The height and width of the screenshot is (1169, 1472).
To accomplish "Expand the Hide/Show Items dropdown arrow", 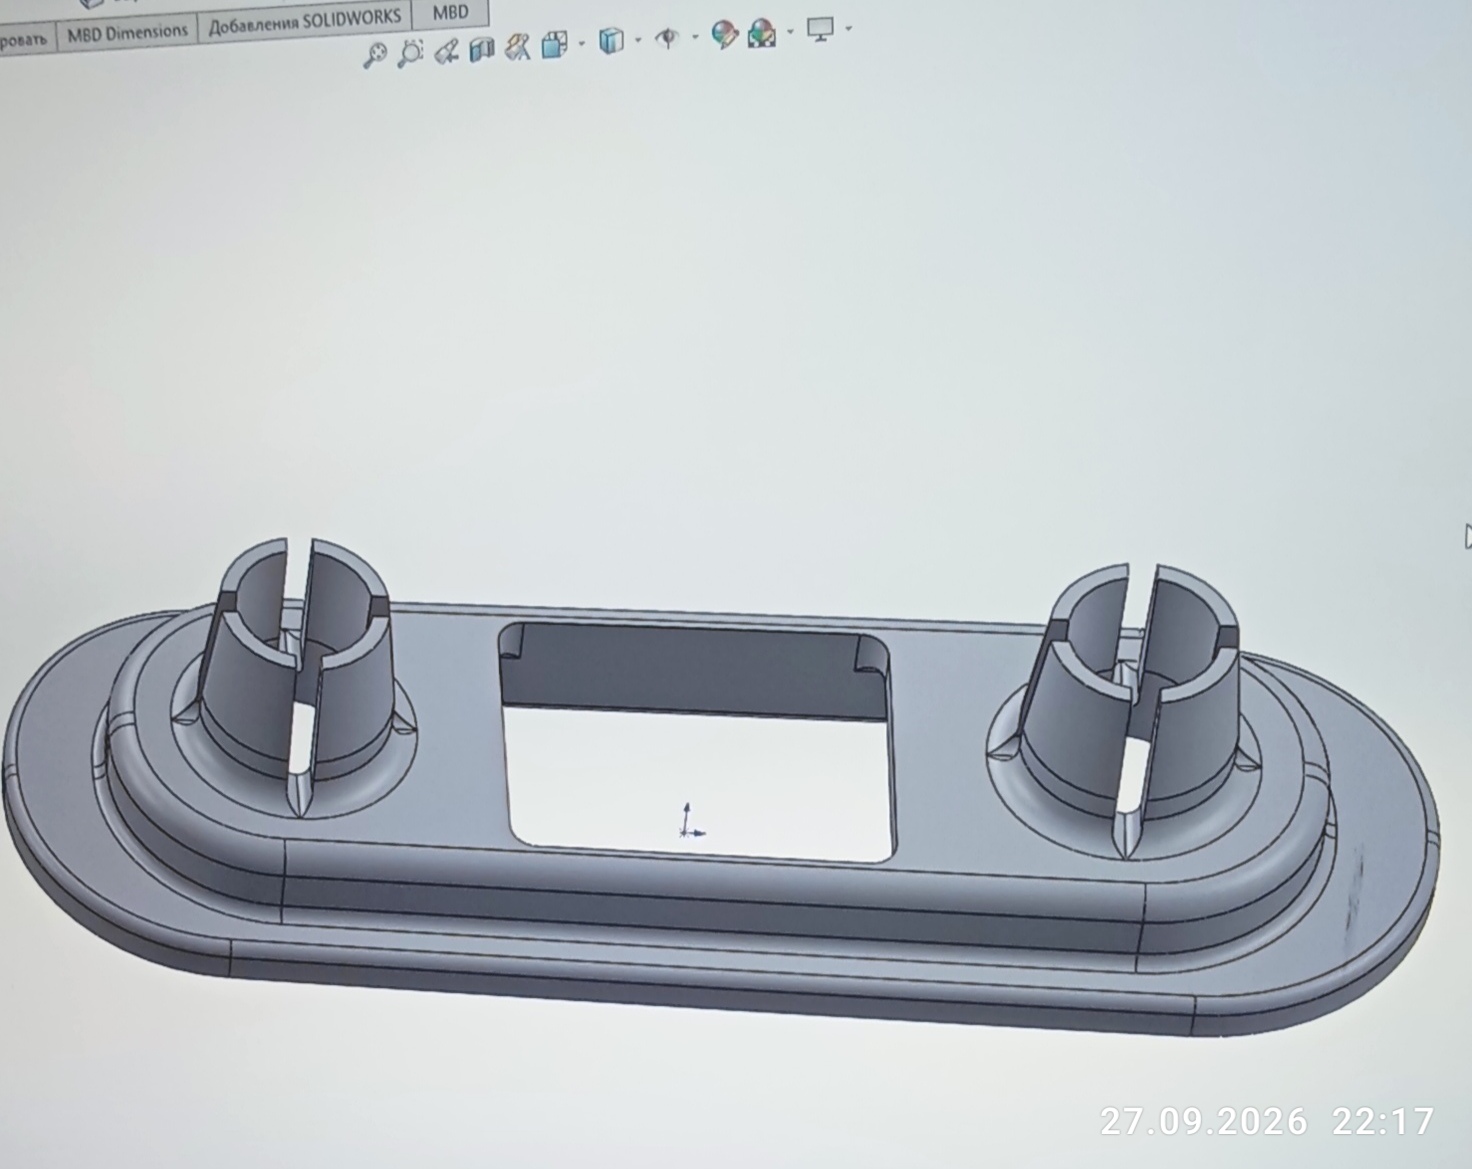I will (x=694, y=37).
